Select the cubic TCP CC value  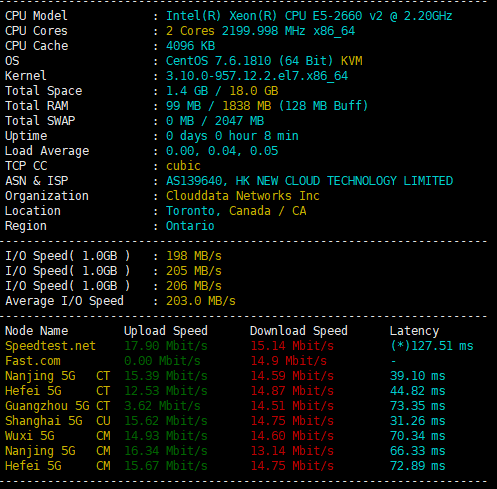183,166
